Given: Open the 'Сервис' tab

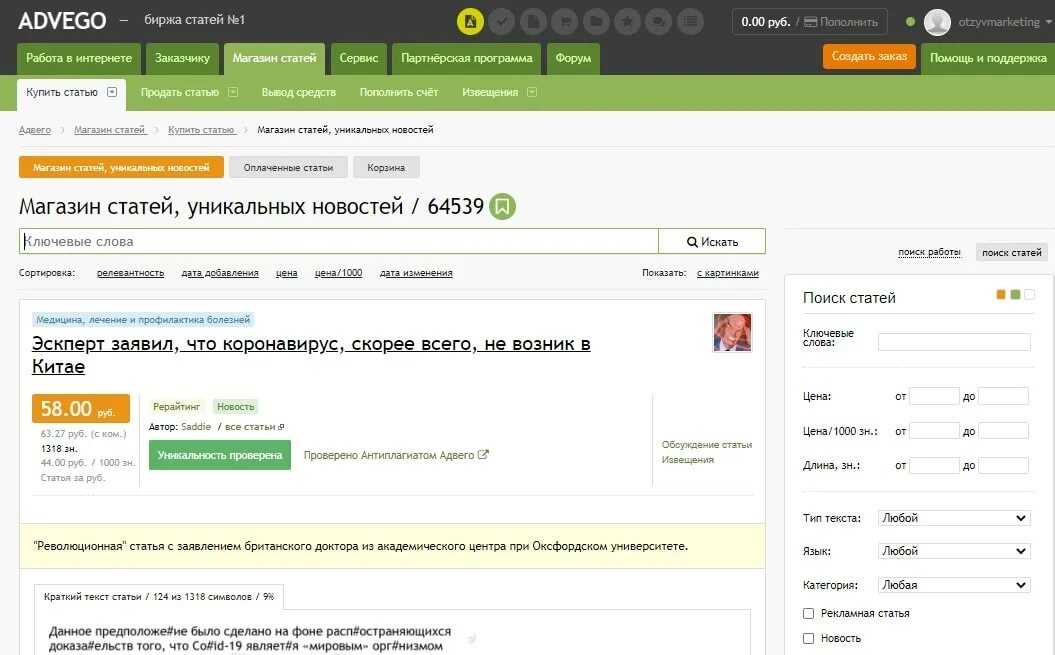Looking at the screenshot, I should point(359,59).
